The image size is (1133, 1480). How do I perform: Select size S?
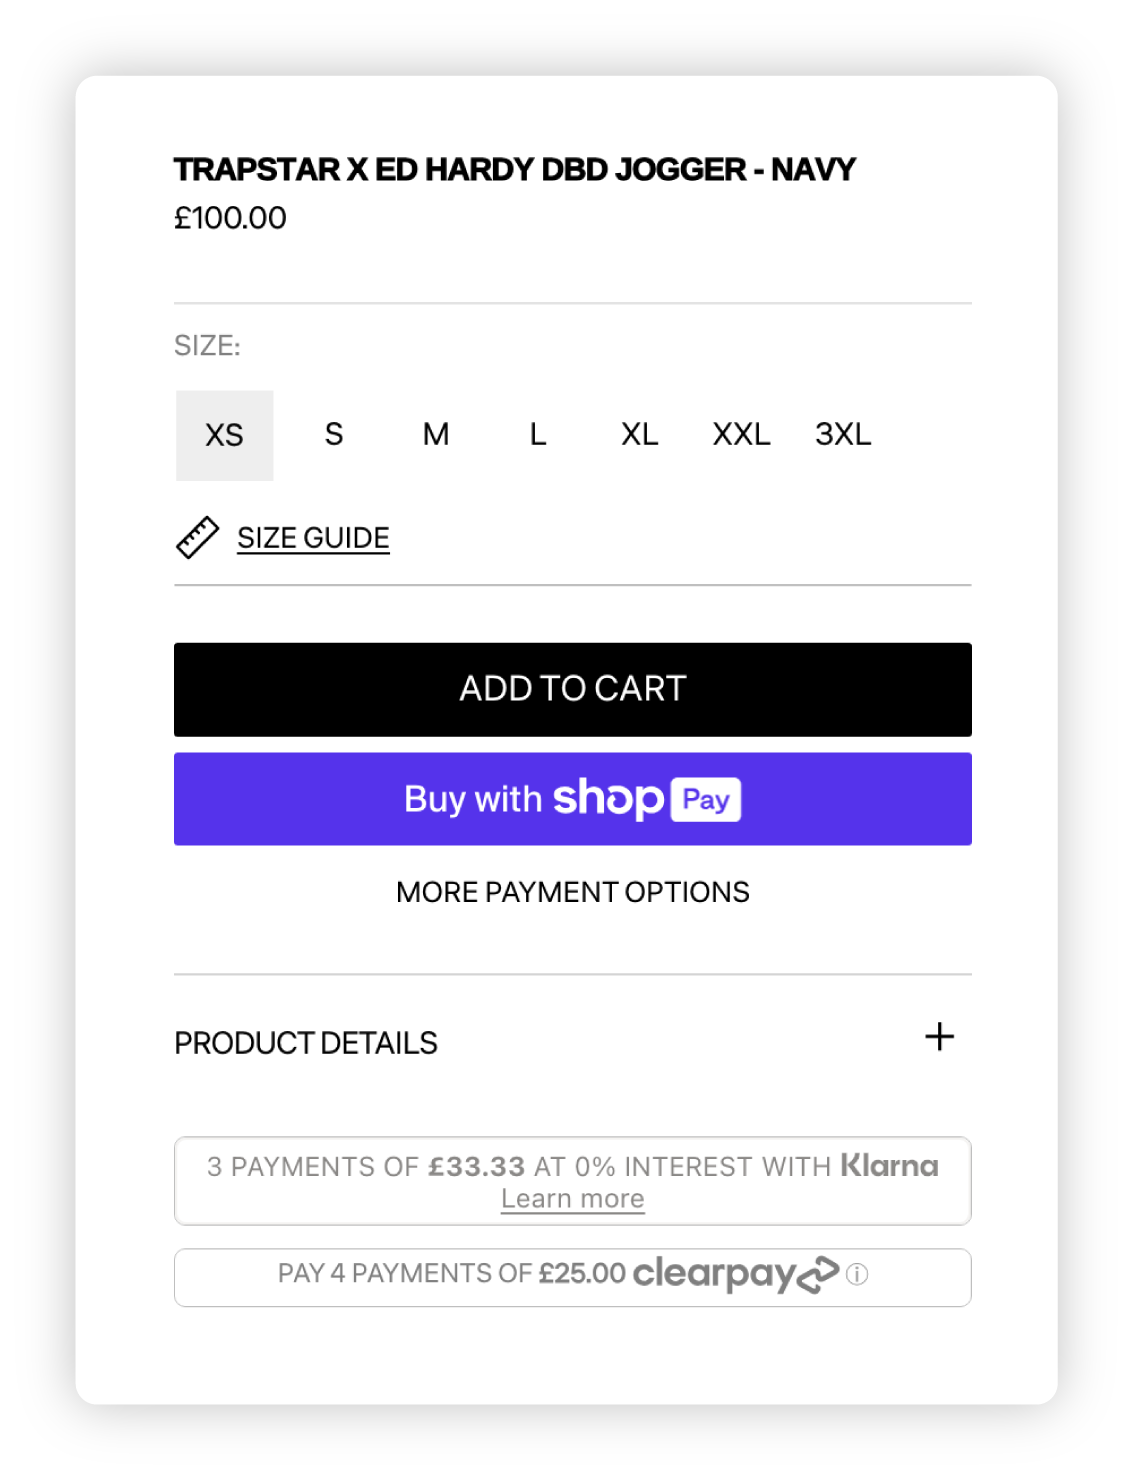pyautogui.click(x=334, y=435)
